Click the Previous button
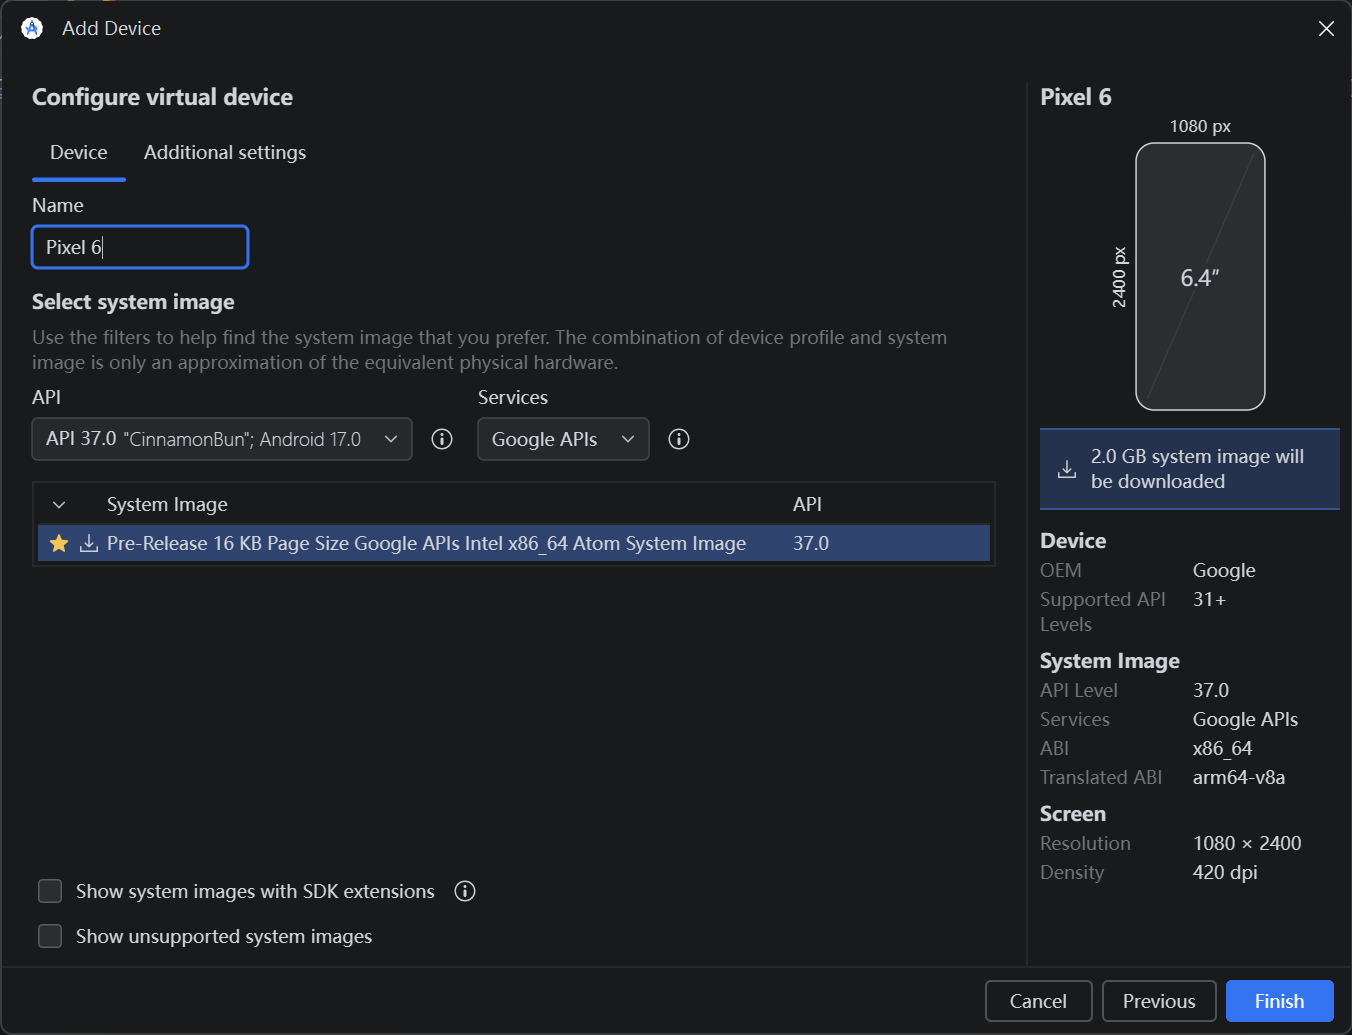Viewport: 1352px width, 1035px height. [1159, 1001]
